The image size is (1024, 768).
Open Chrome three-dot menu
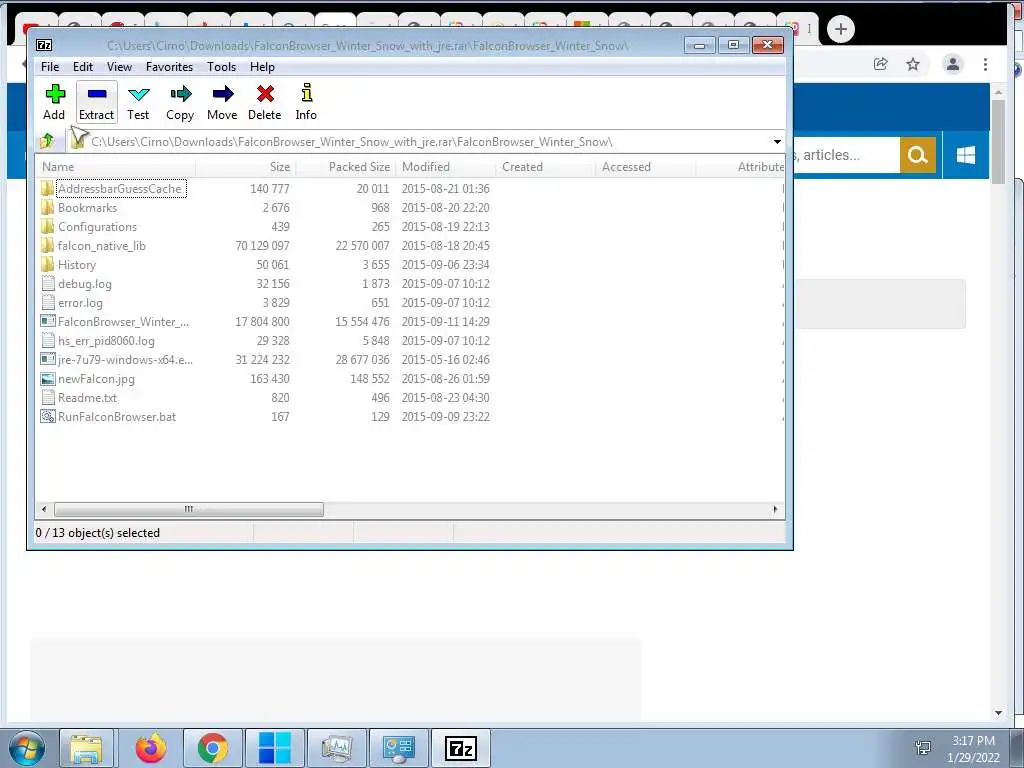point(985,64)
